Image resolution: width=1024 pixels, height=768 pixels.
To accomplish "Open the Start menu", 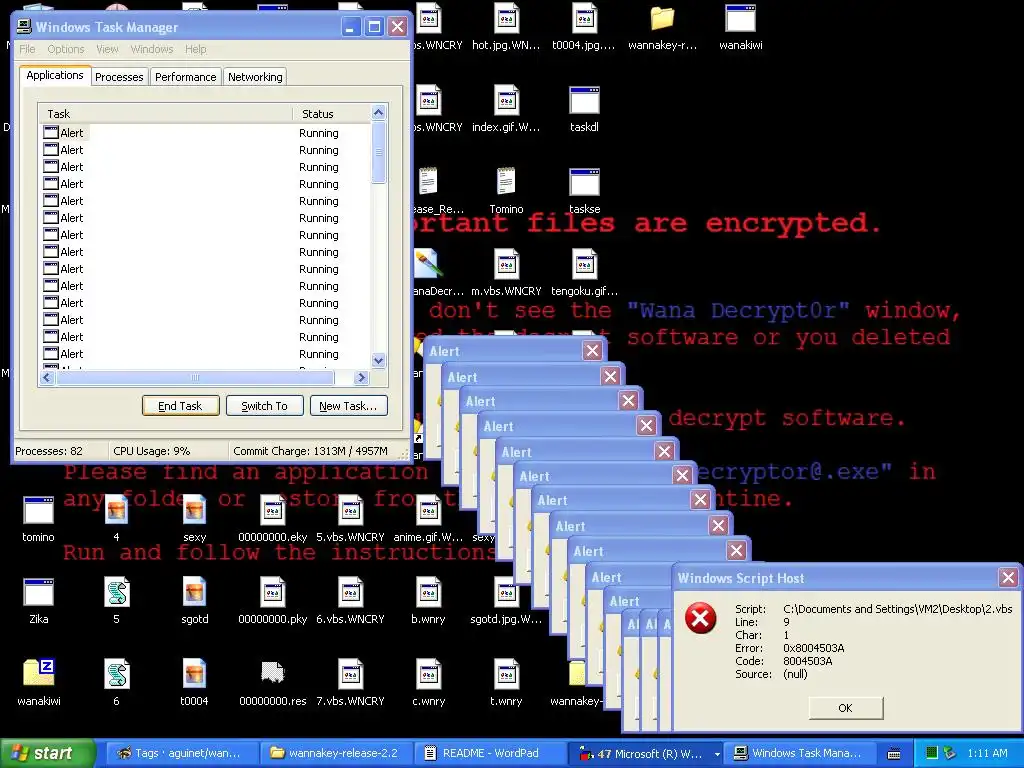I will [x=47, y=753].
